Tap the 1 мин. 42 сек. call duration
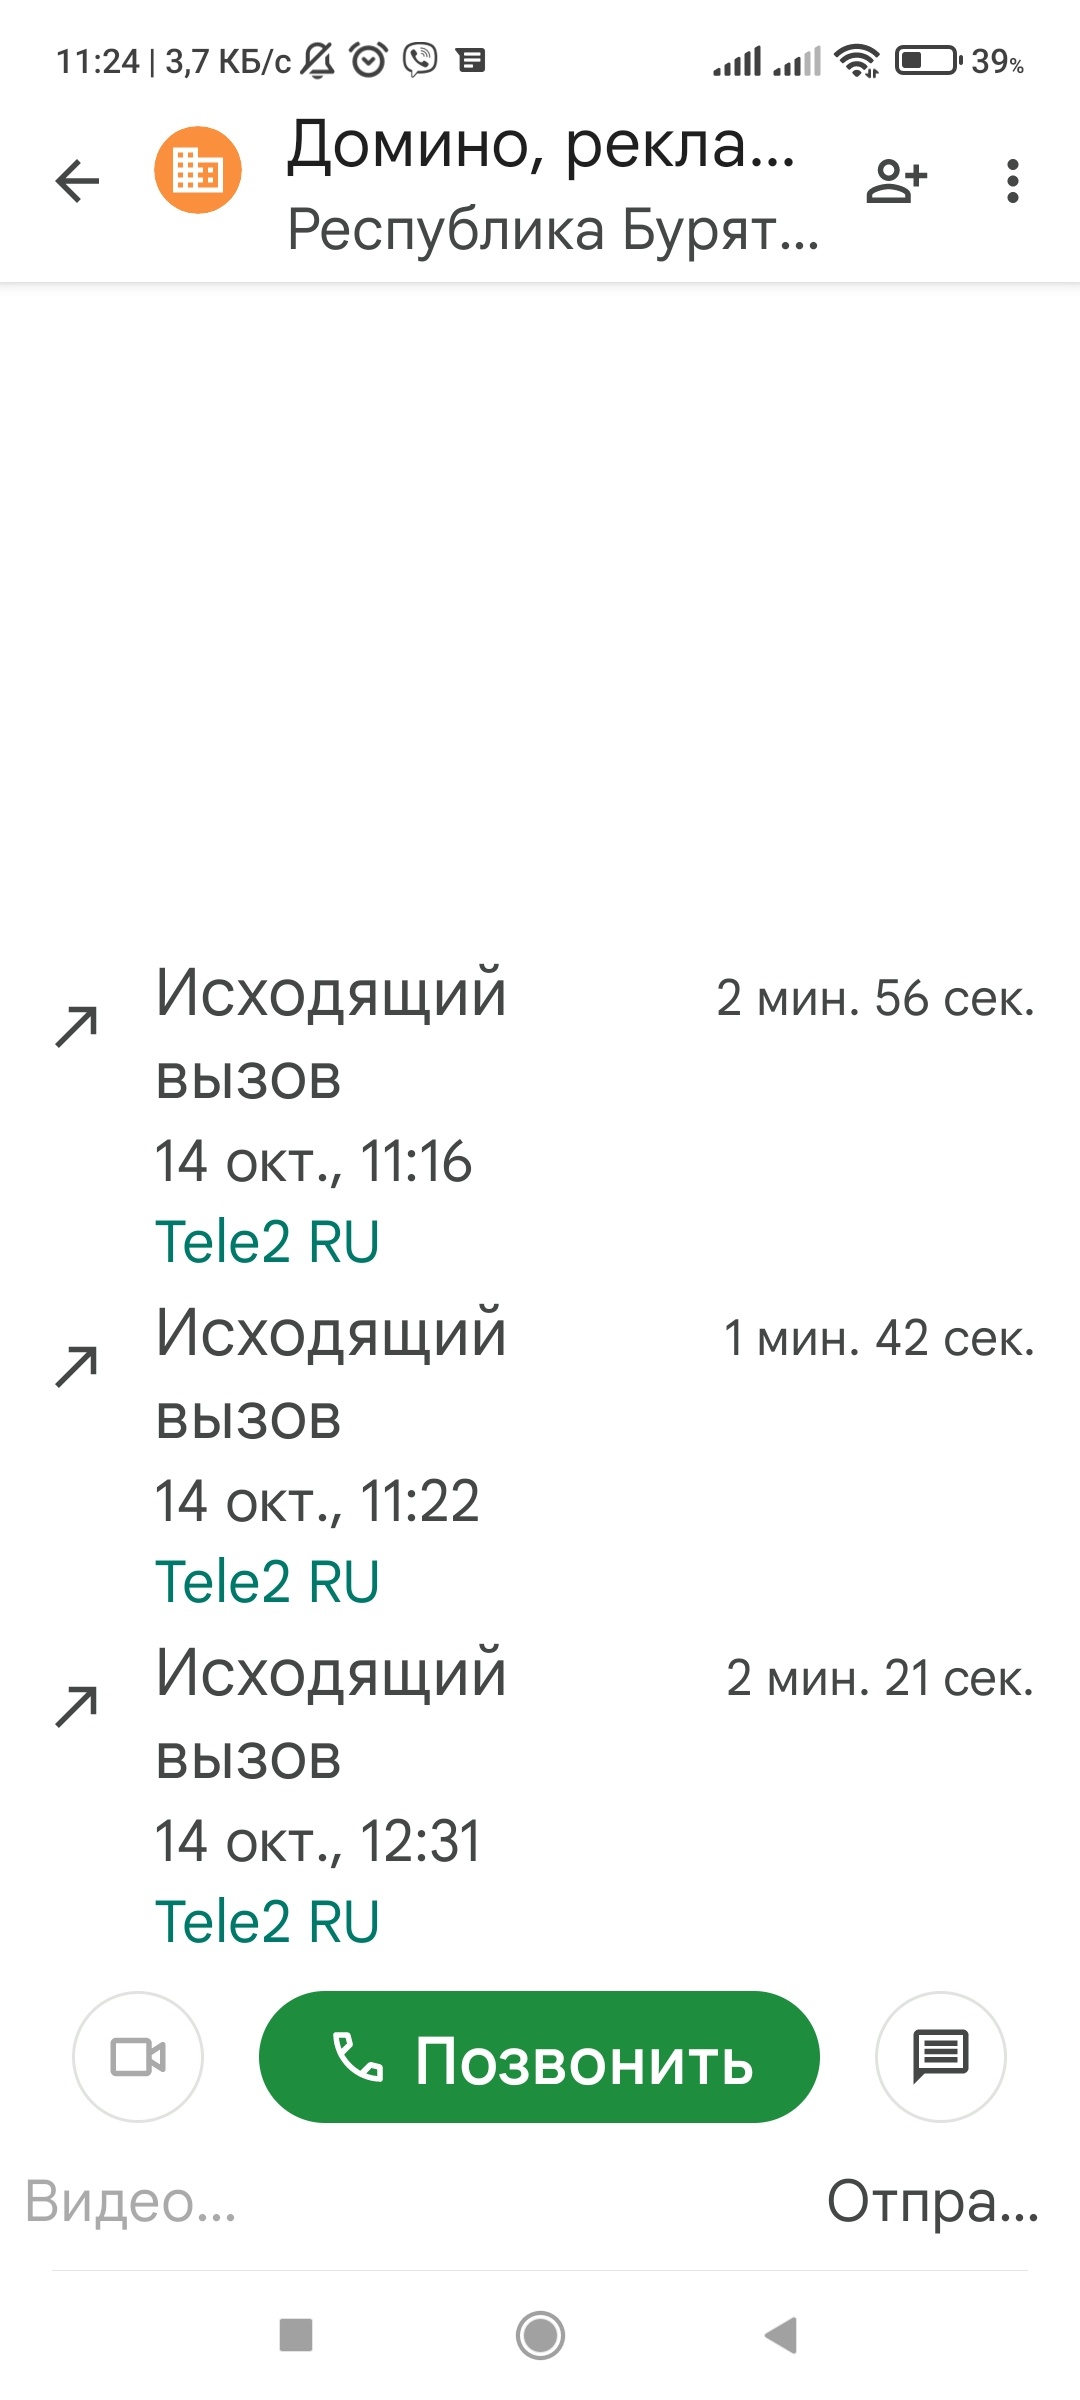 878,1338
